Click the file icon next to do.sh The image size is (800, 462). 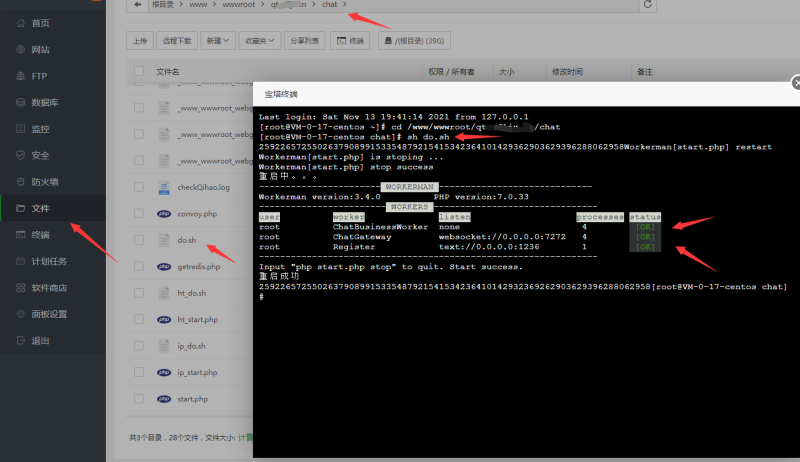165,241
